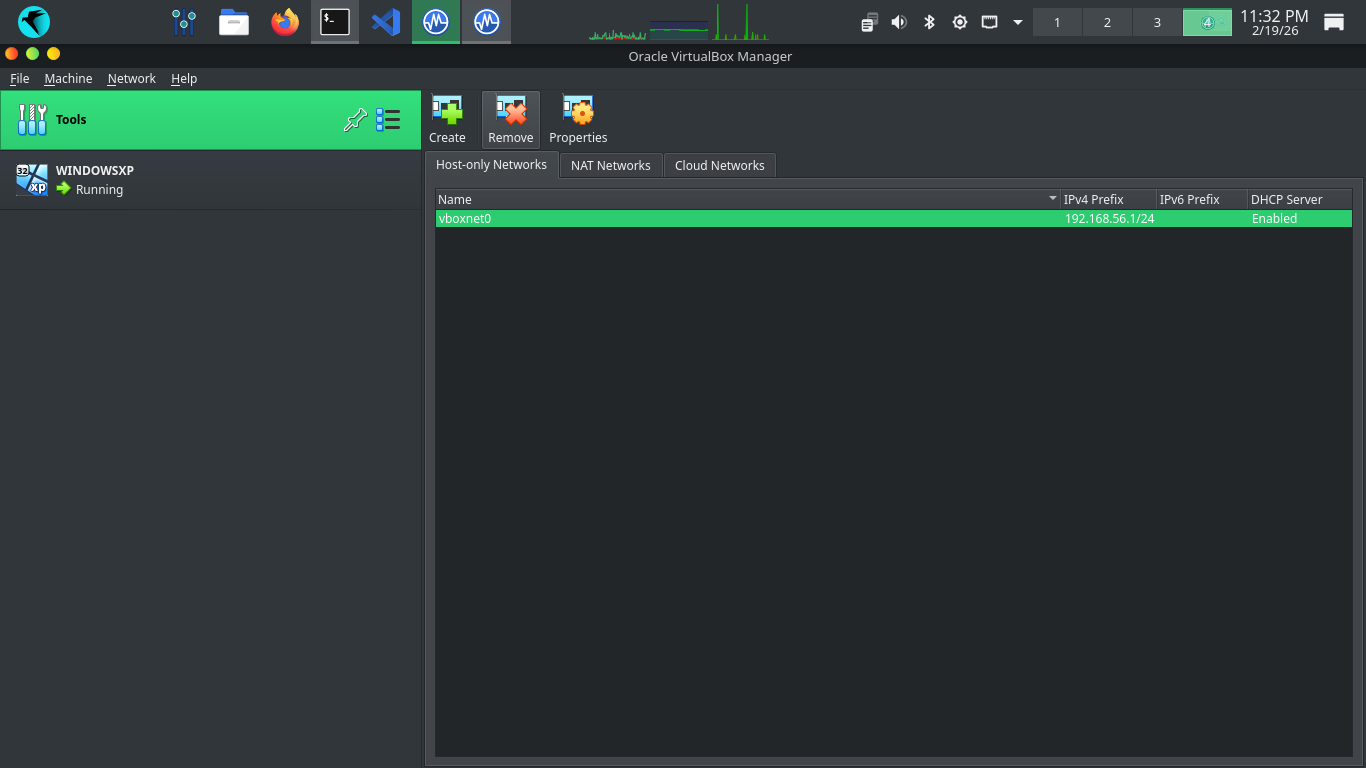Launch Visual Studio Code from taskbar
Image resolution: width=1366 pixels, height=768 pixels.
coord(386,22)
